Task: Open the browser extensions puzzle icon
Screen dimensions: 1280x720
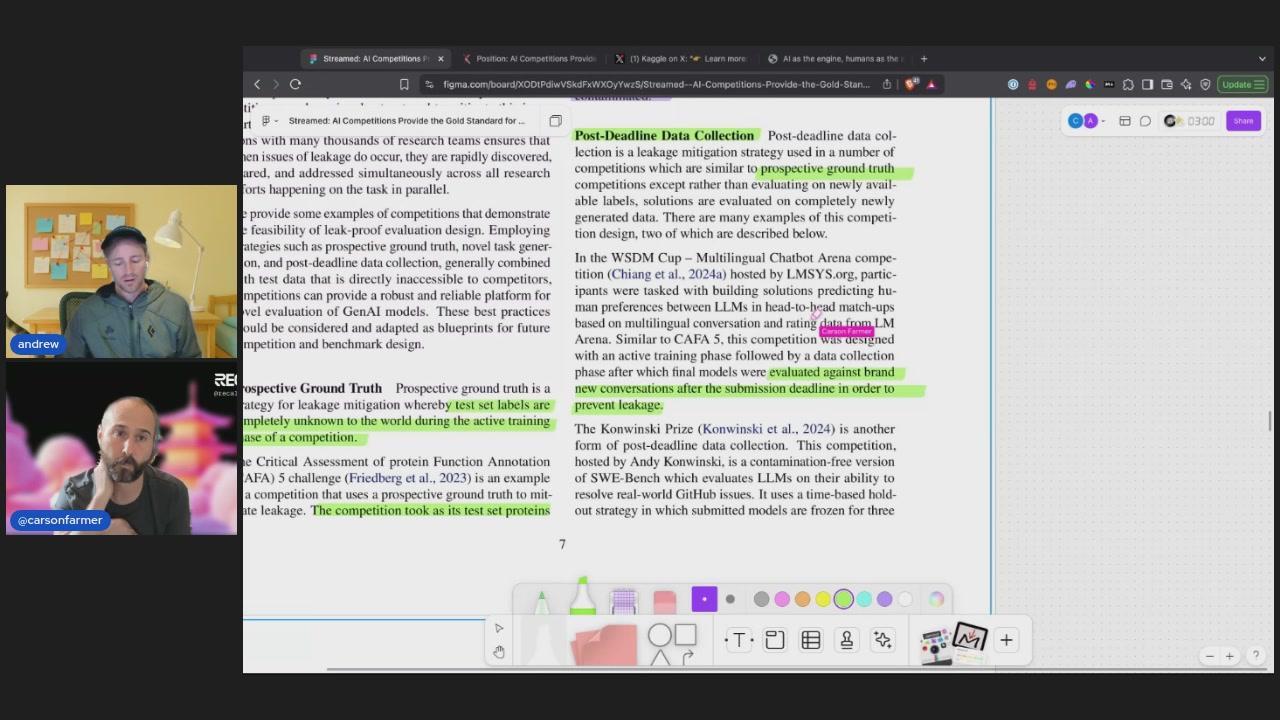Action: (x=1128, y=84)
